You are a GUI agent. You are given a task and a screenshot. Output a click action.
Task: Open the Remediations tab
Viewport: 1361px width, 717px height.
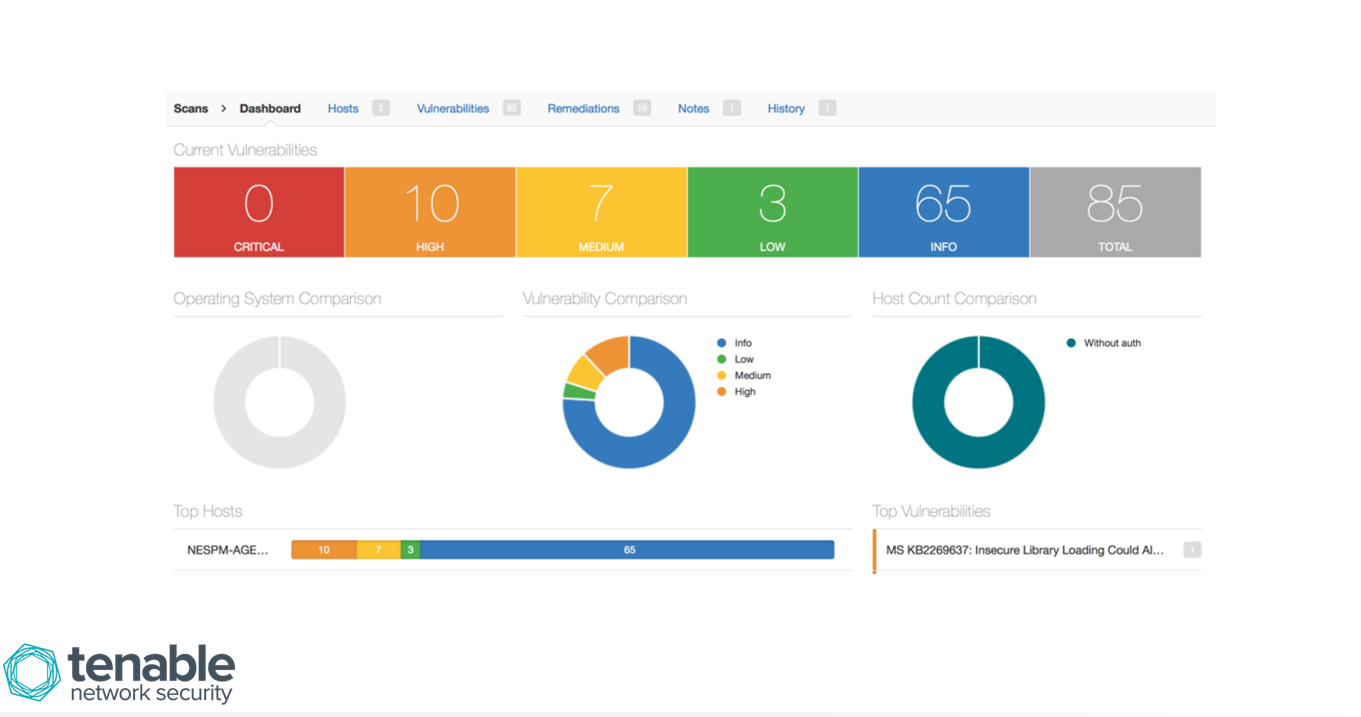pyautogui.click(x=583, y=108)
